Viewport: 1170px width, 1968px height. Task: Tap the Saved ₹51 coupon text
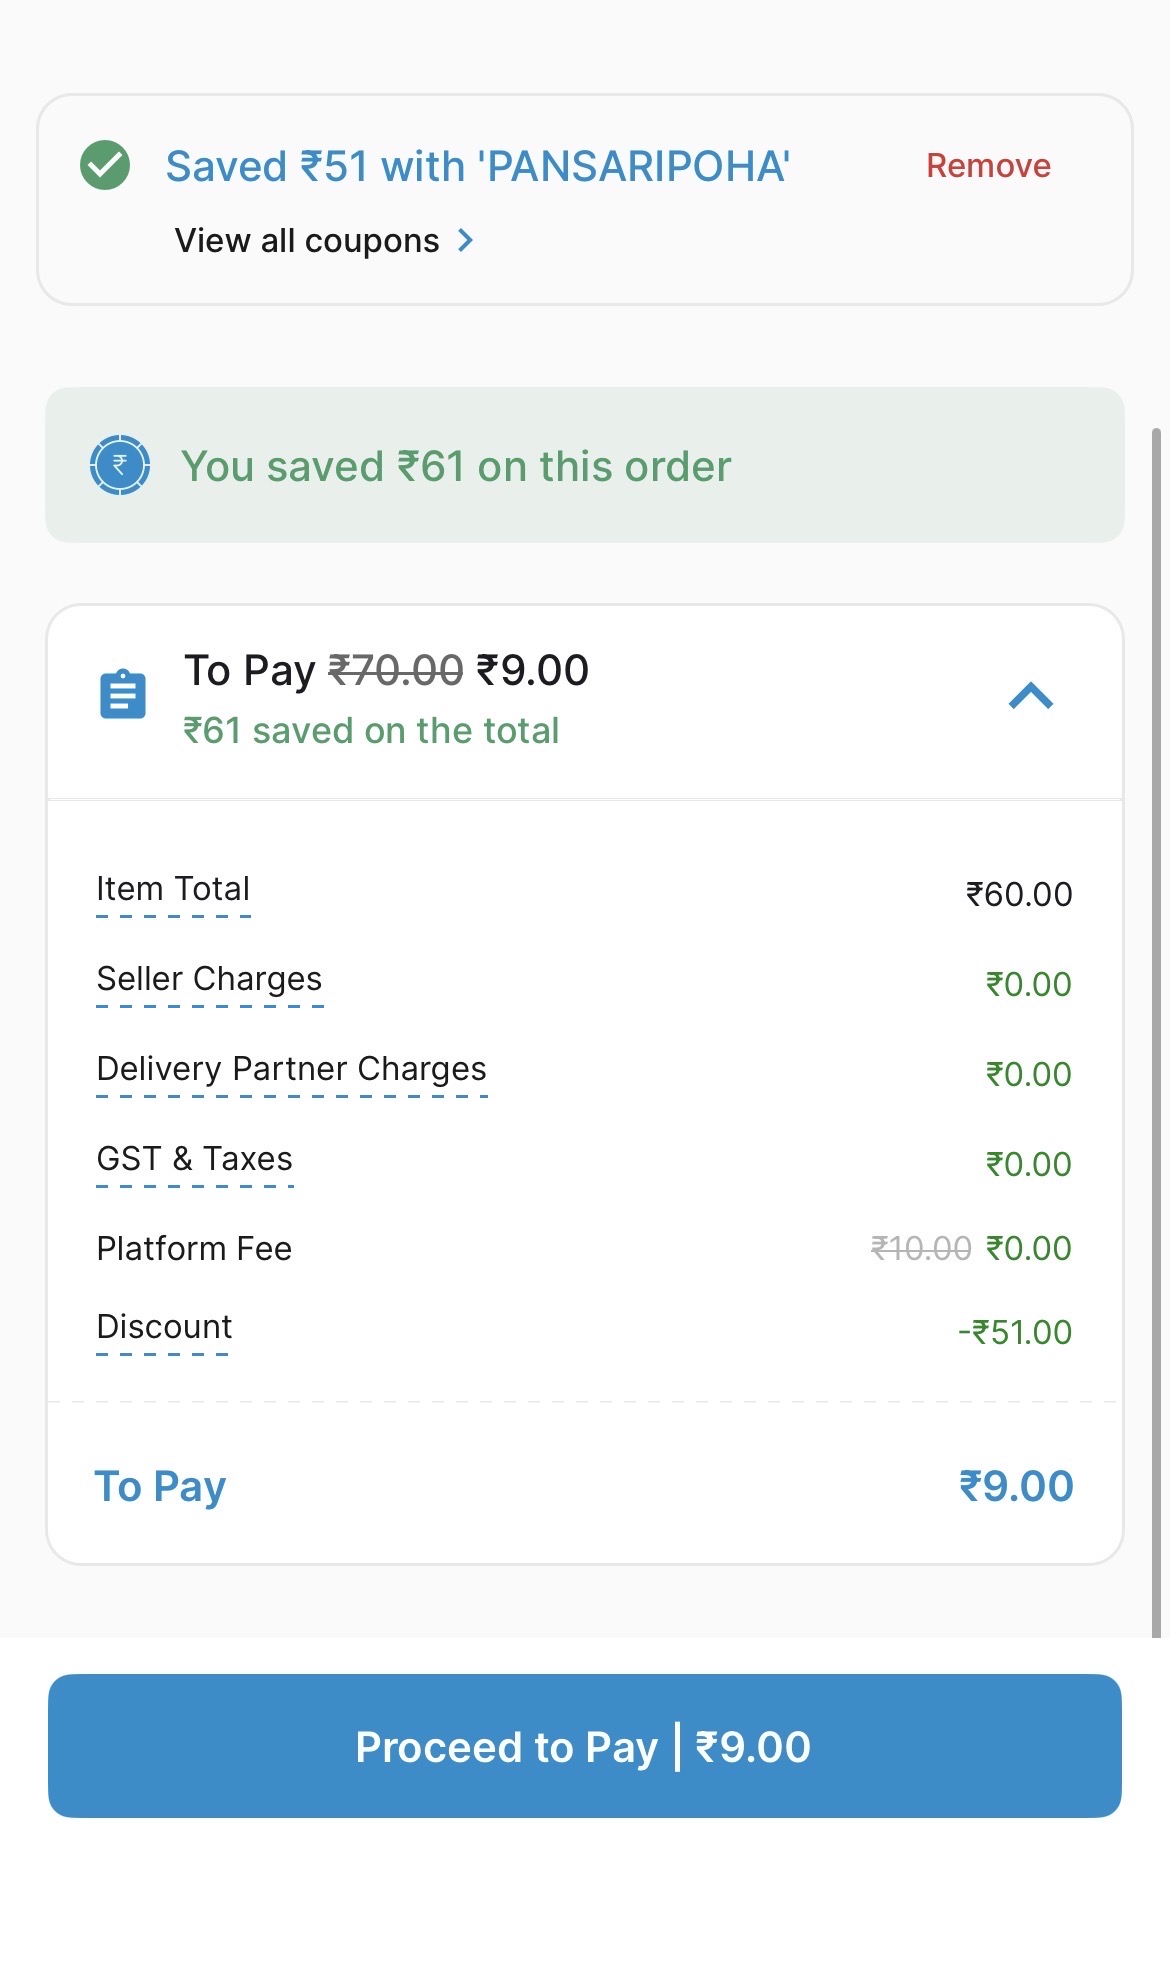478,167
